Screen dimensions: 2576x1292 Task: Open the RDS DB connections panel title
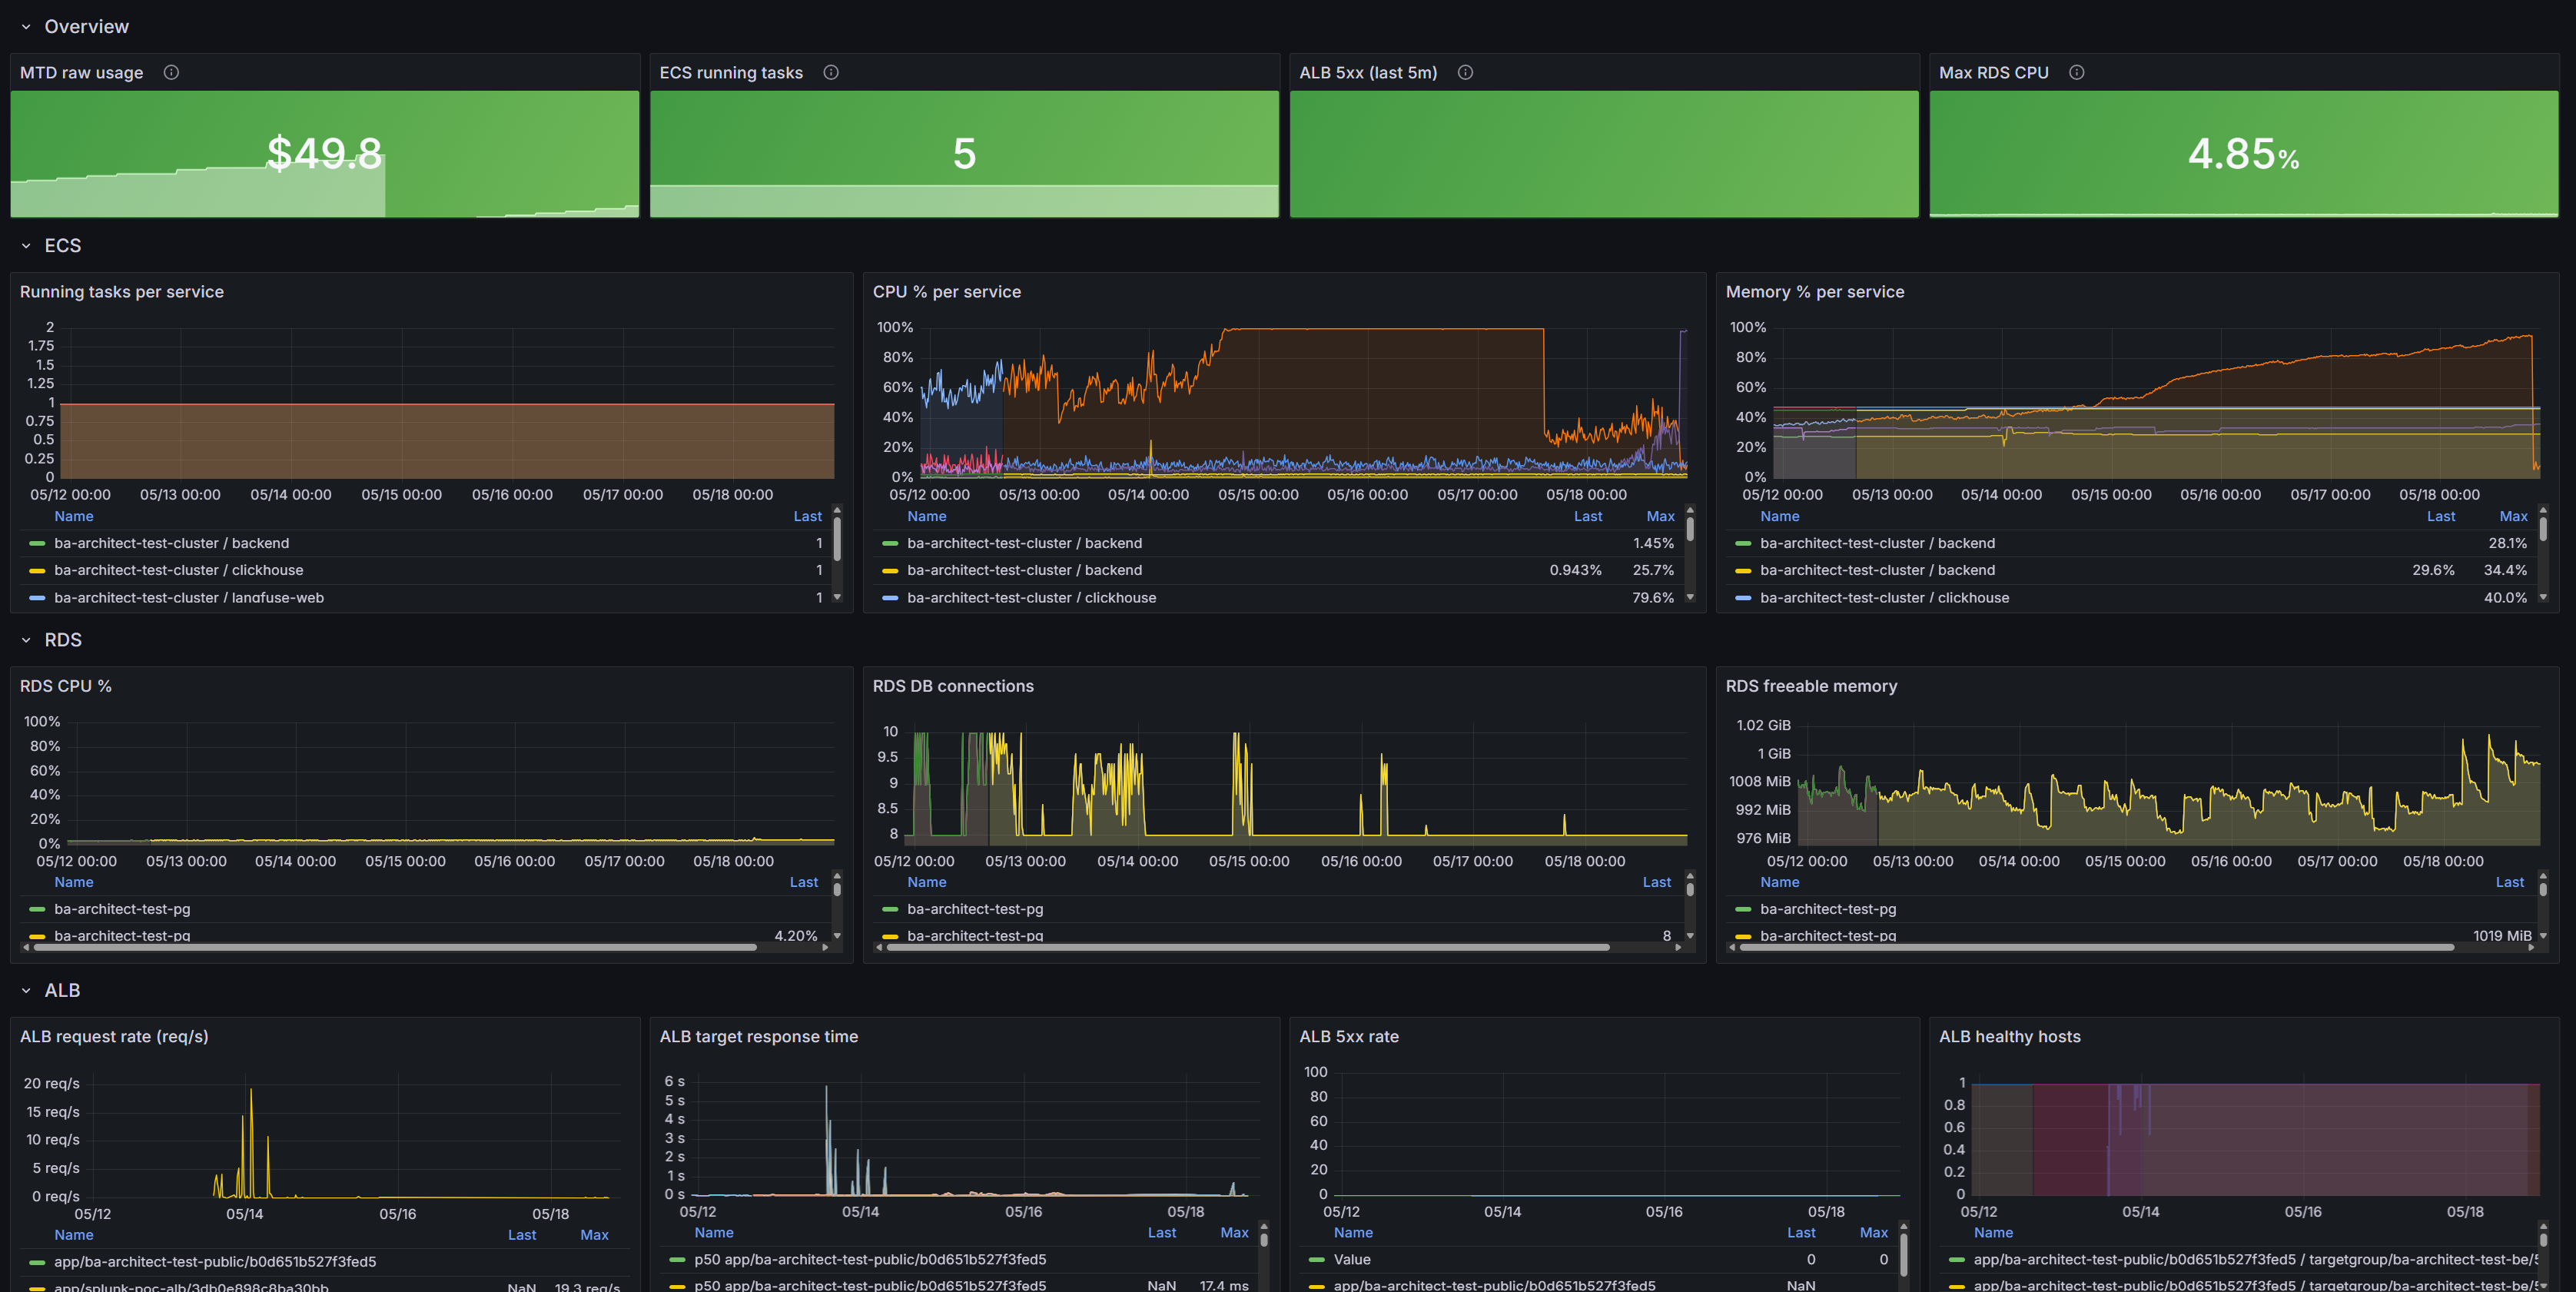pyautogui.click(x=953, y=686)
